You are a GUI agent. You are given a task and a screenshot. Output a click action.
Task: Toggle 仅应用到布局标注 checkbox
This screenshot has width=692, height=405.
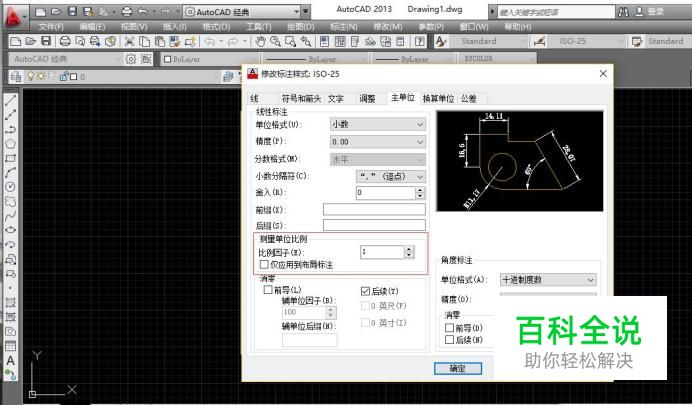click(x=264, y=265)
